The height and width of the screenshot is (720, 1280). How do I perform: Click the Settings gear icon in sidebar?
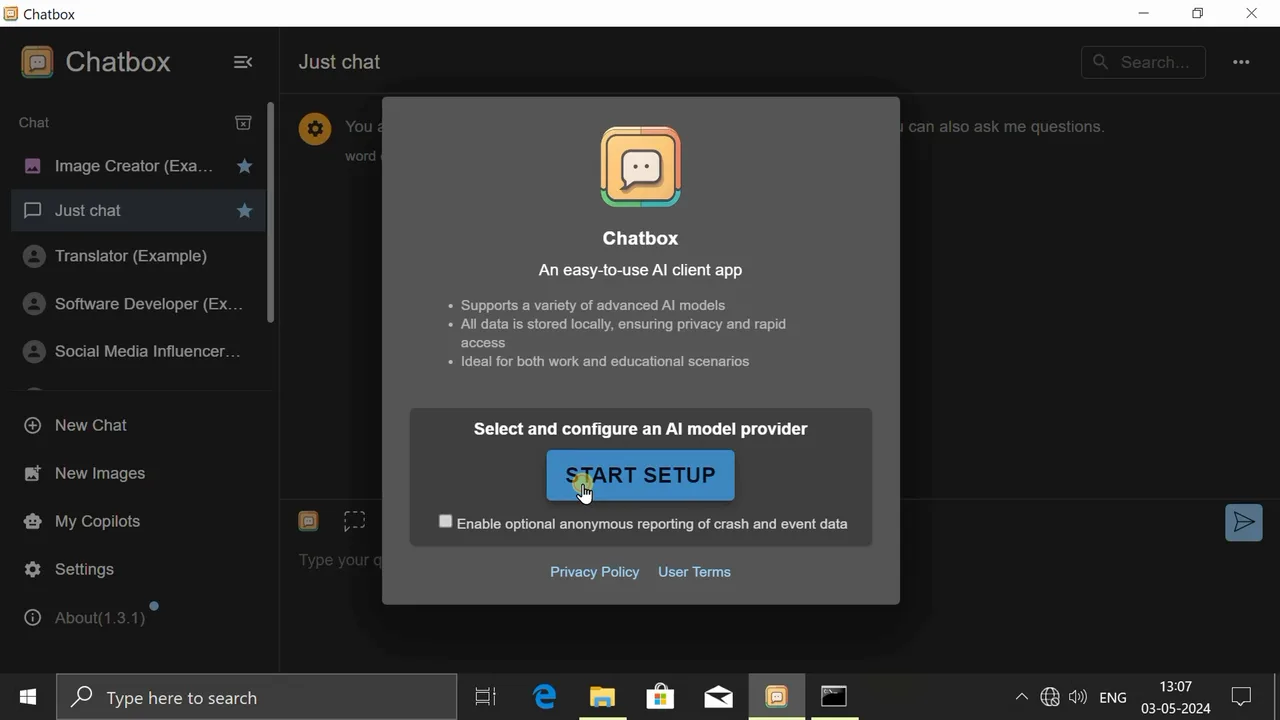(x=33, y=569)
